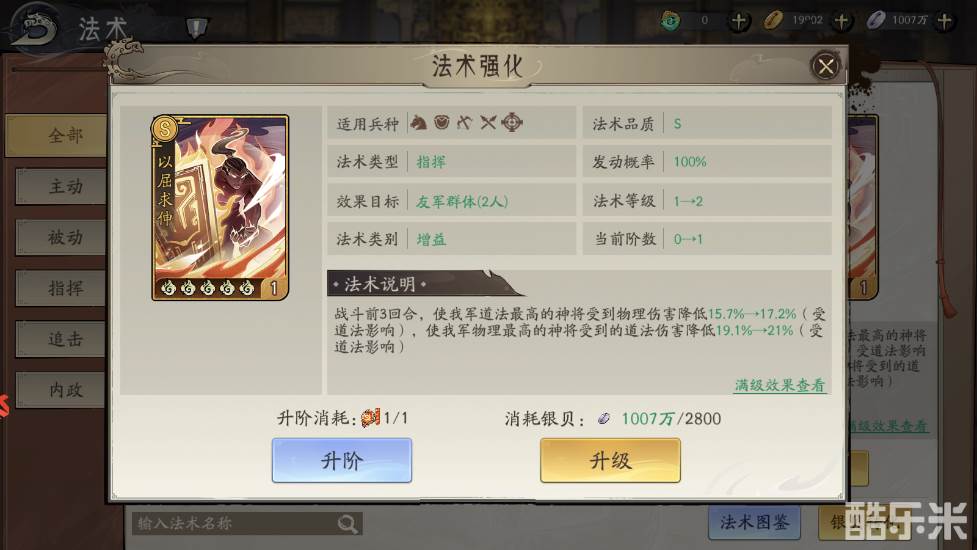Click the cavalry horse troop icon
This screenshot has height=550, width=977.
click(419, 123)
